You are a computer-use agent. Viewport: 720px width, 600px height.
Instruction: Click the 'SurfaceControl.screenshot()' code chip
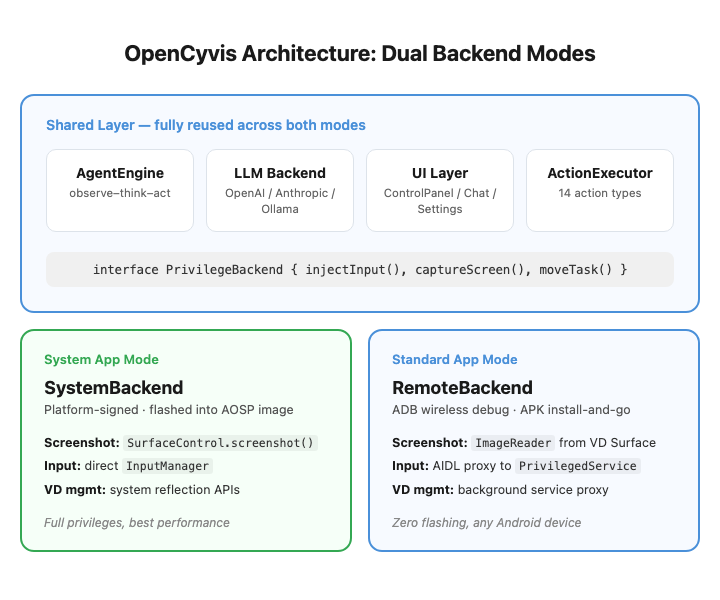(220, 443)
